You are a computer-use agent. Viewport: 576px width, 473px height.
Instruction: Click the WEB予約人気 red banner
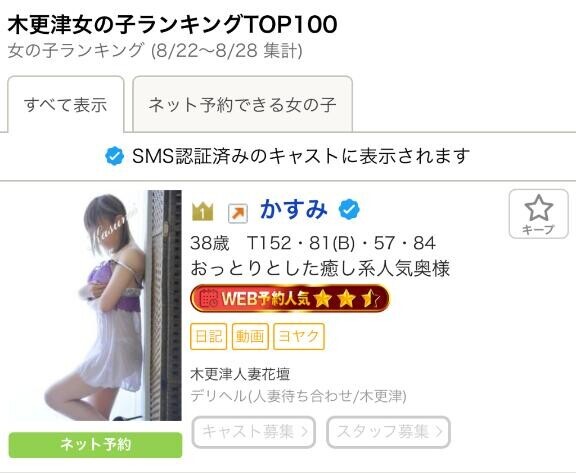pyautogui.click(x=290, y=299)
